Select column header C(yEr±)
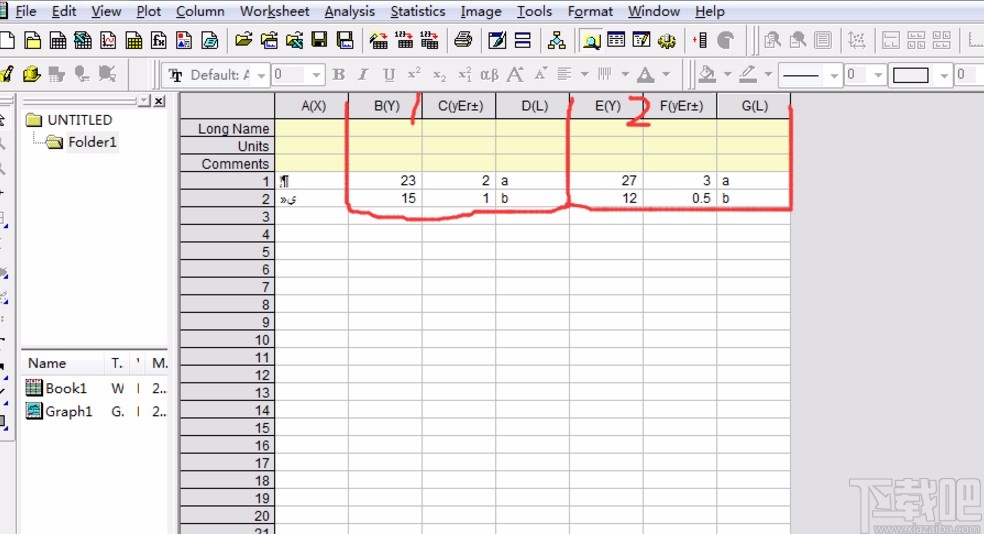 pyautogui.click(x=459, y=106)
